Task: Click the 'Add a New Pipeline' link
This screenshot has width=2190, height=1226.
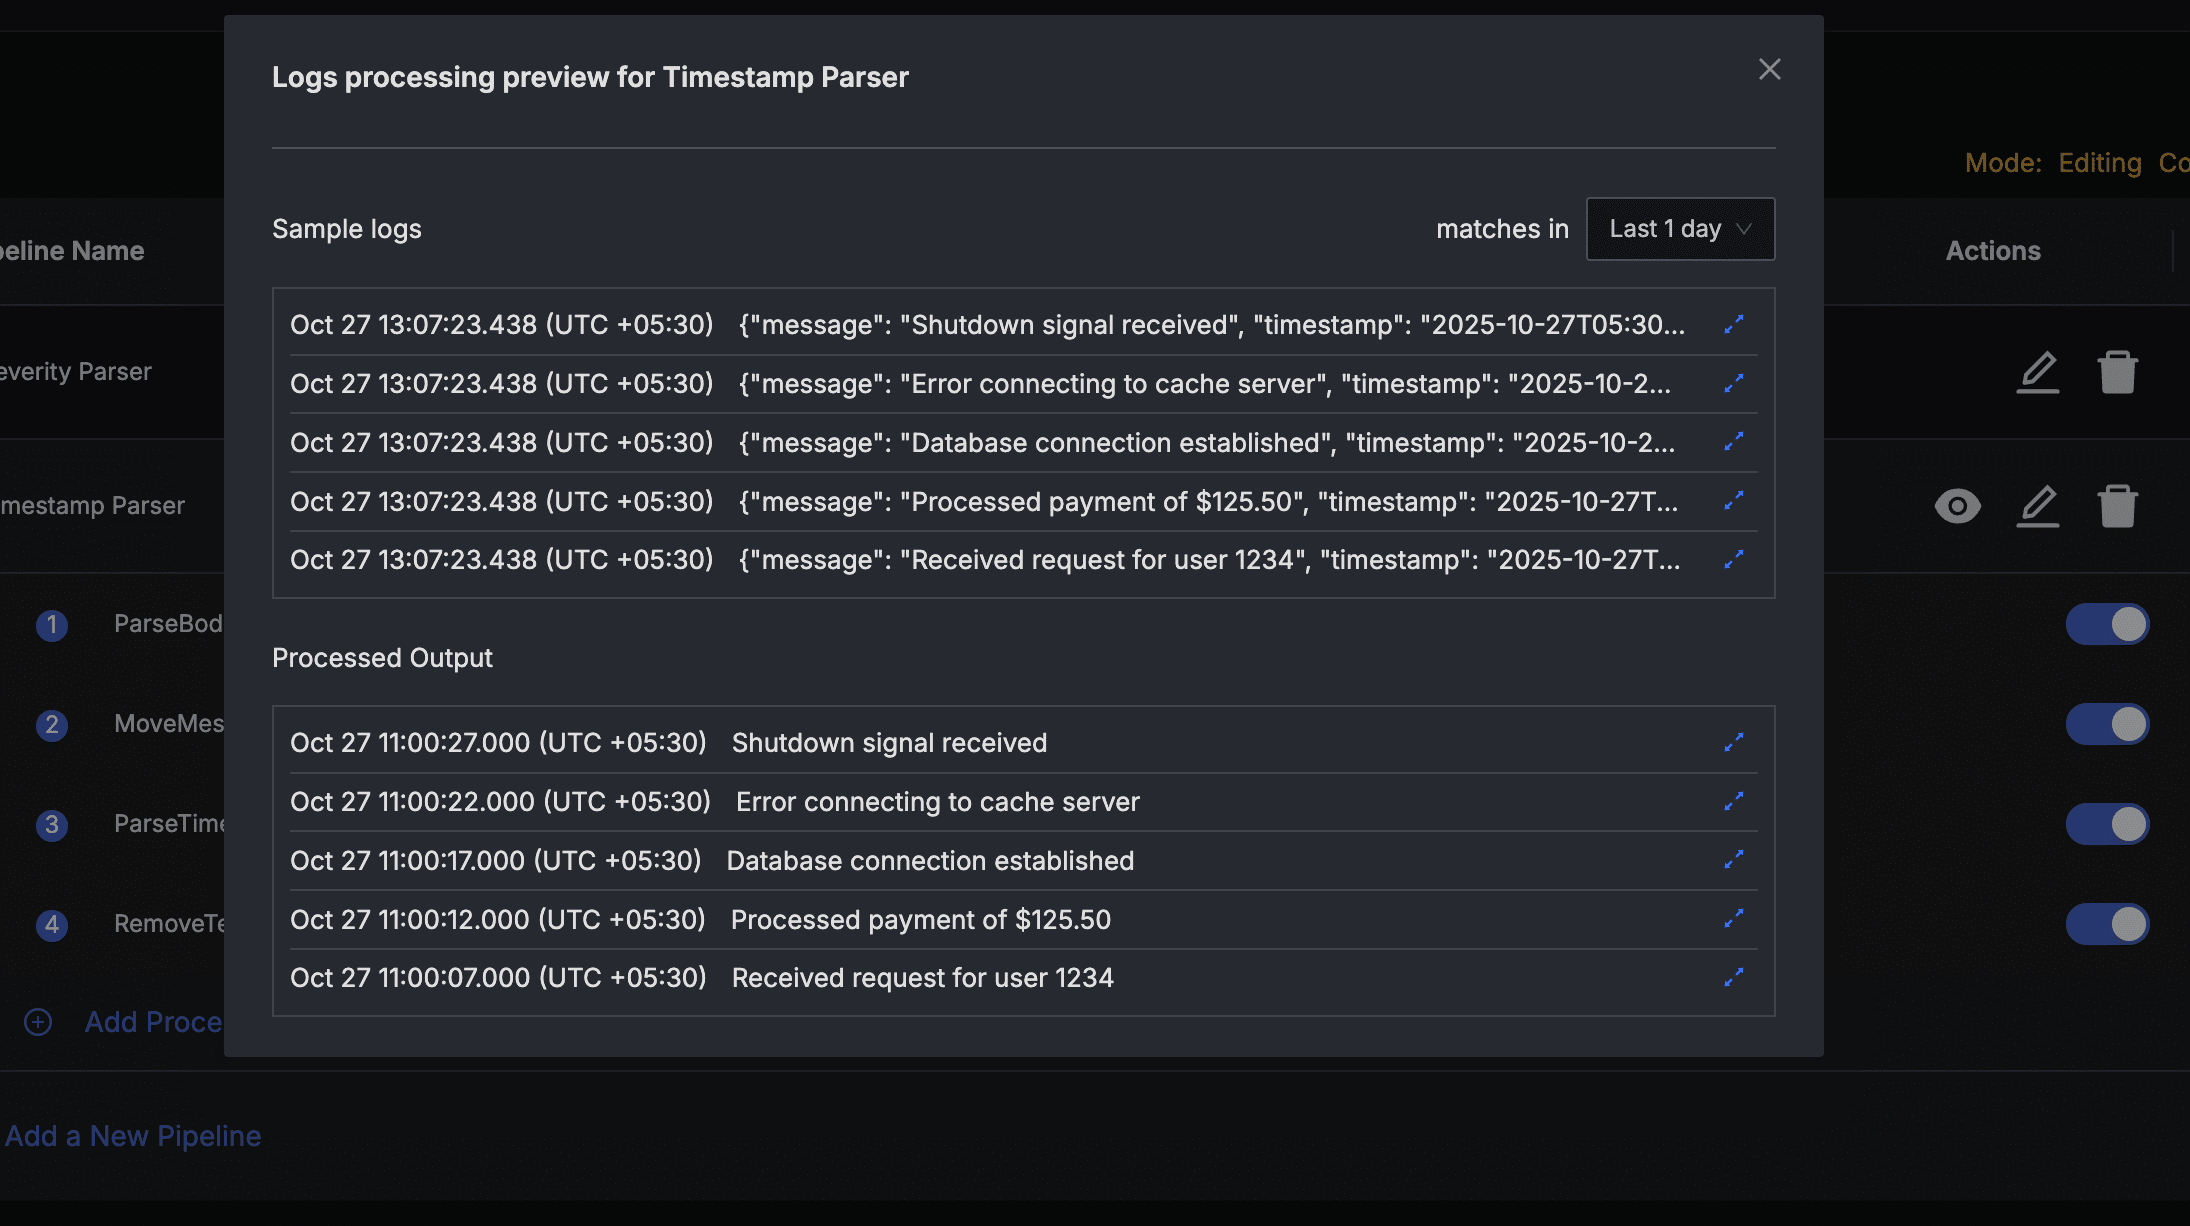Action: [133, 1135]
